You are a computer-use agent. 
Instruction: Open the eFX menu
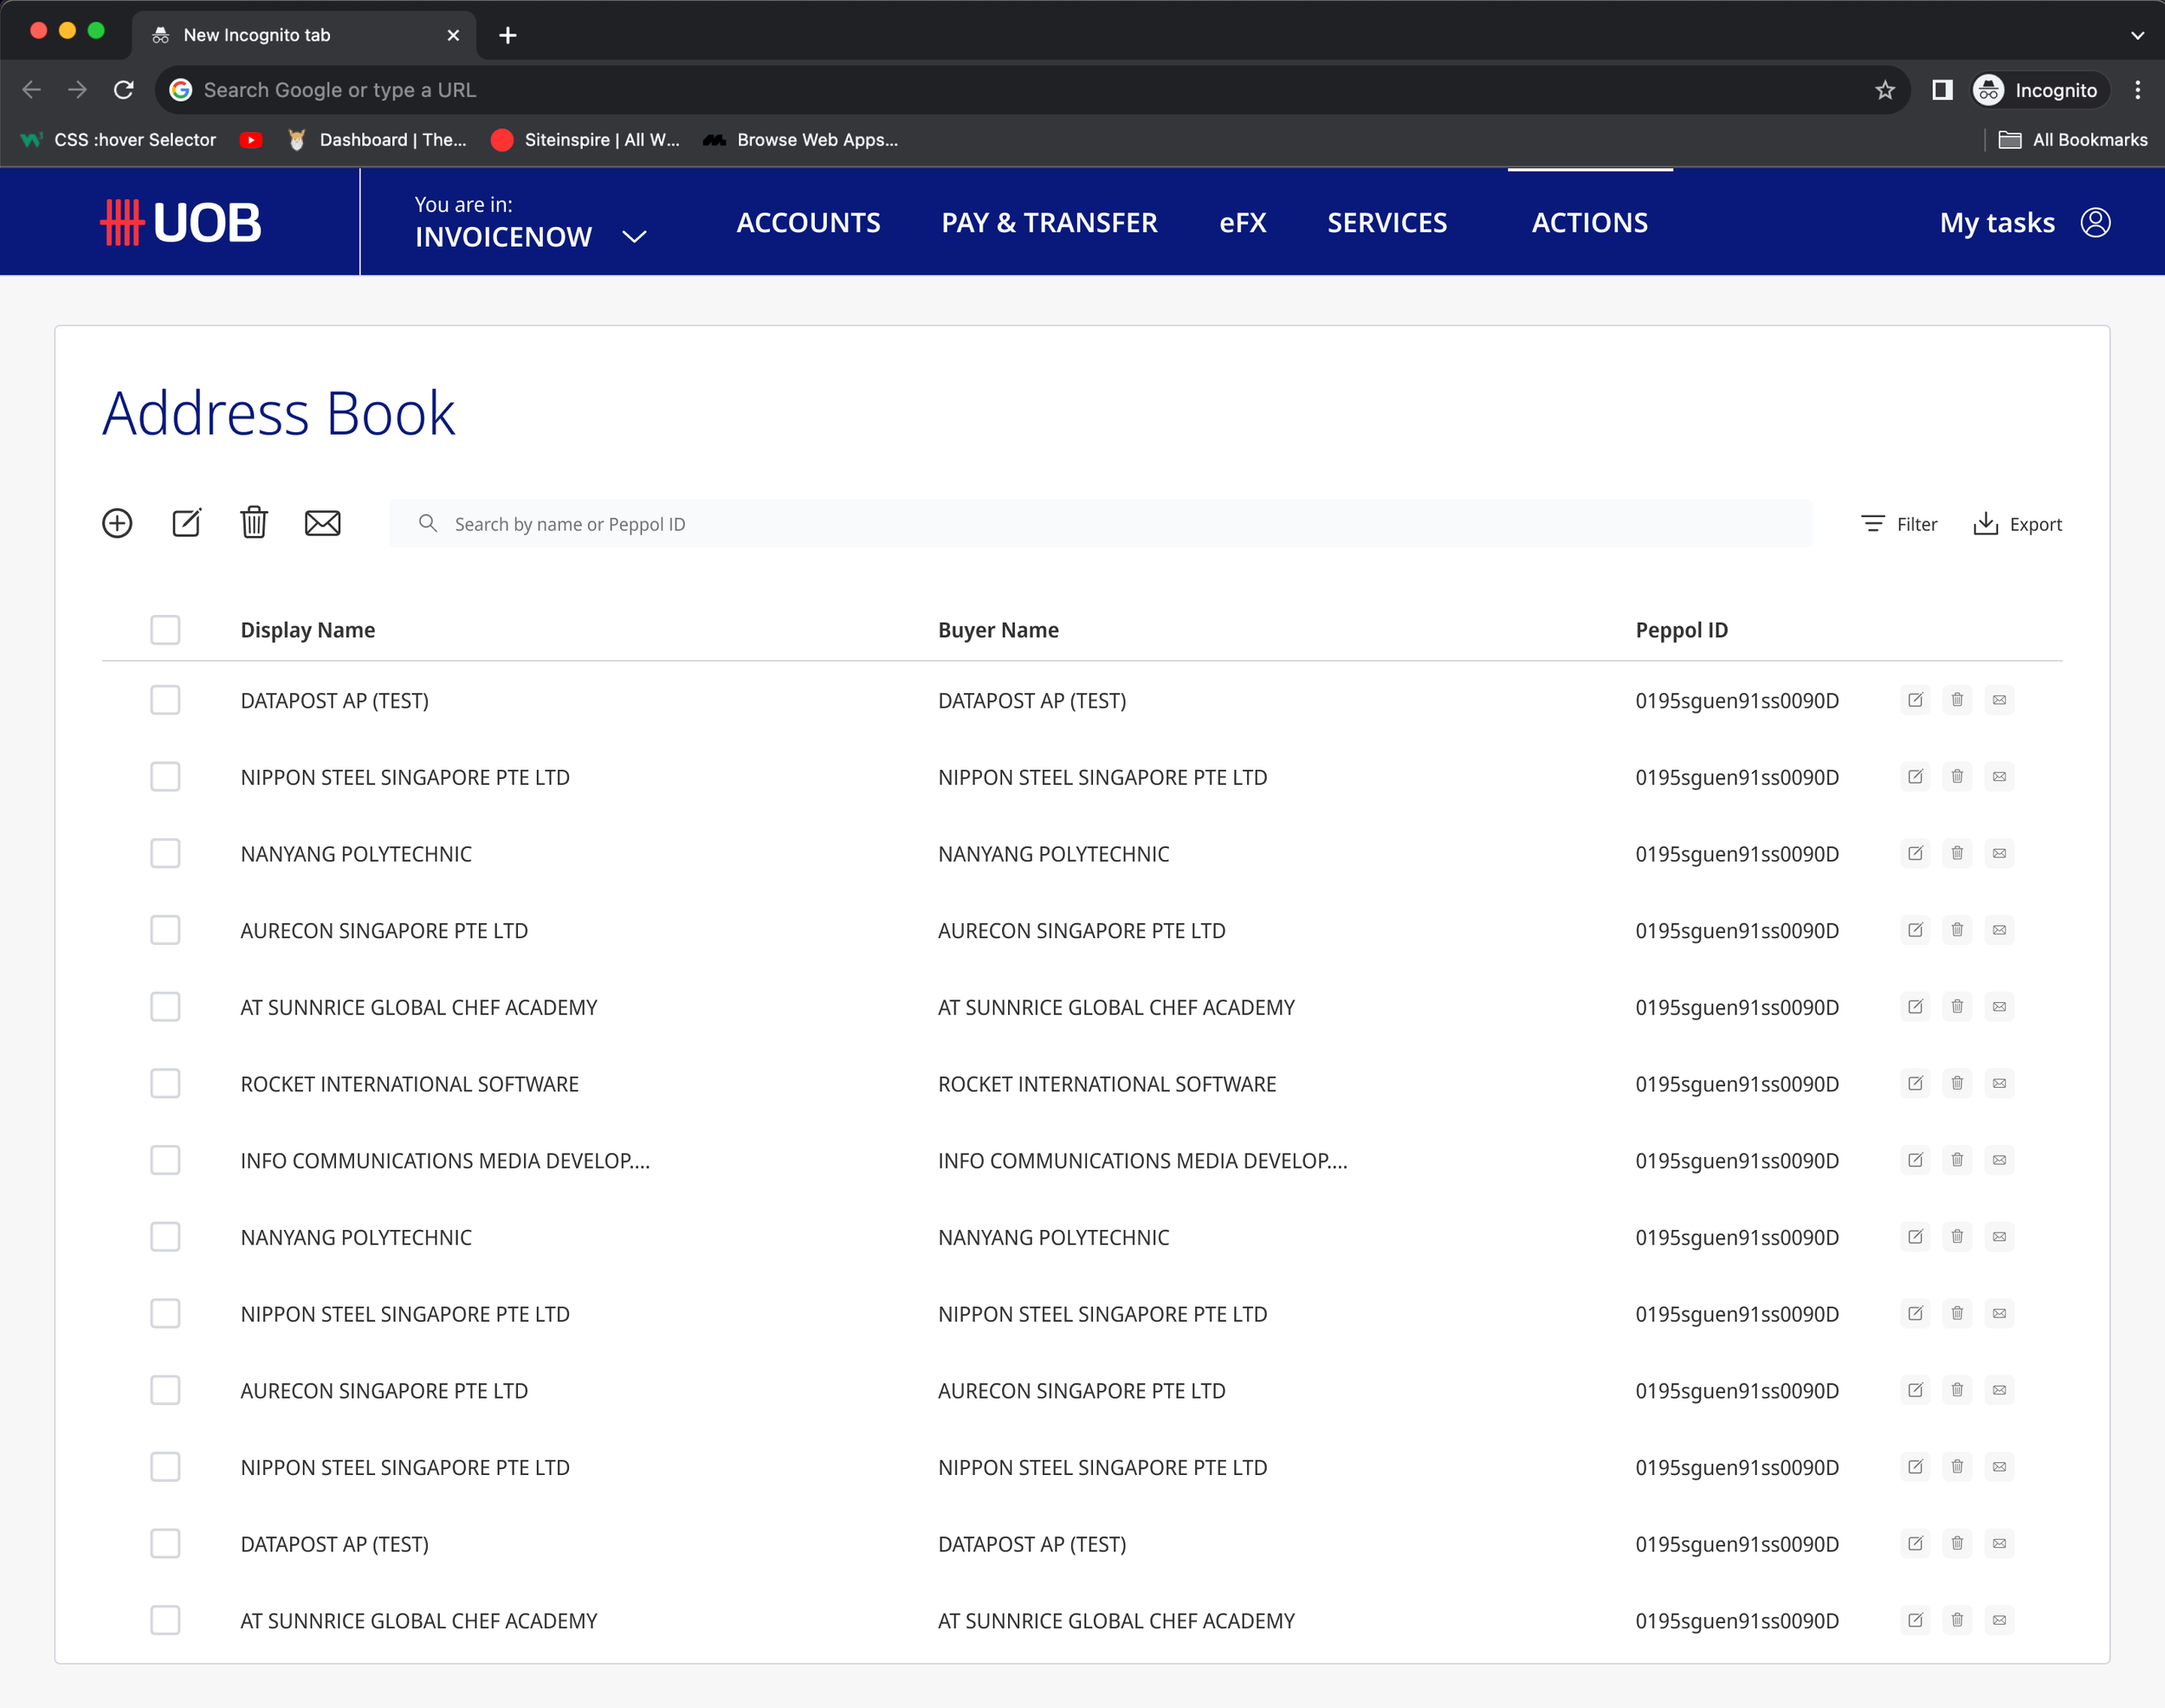pos(1242,222)
